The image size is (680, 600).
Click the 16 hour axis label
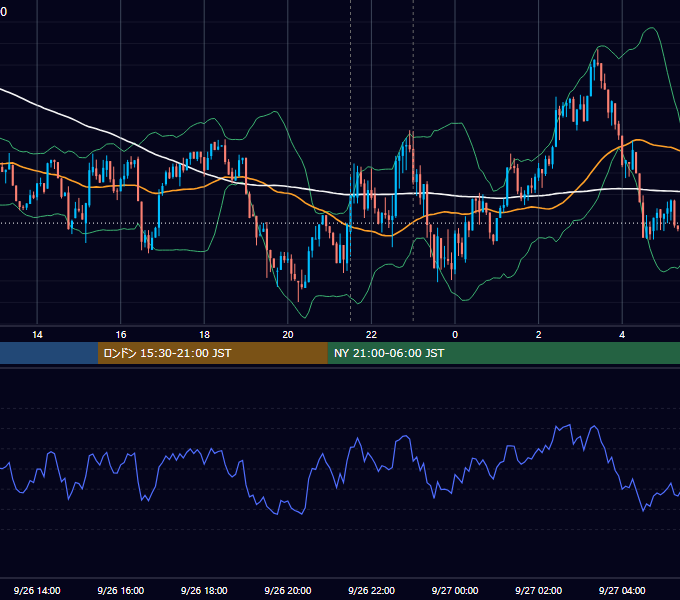(121, 335)
